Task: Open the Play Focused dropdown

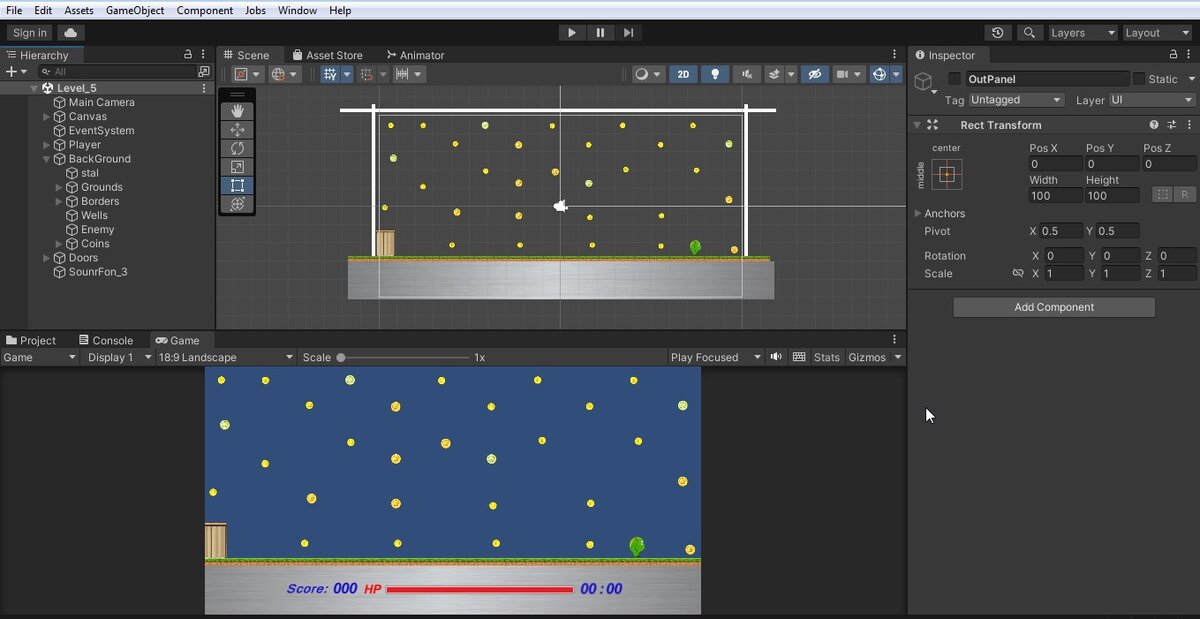Action: (714, 357)
